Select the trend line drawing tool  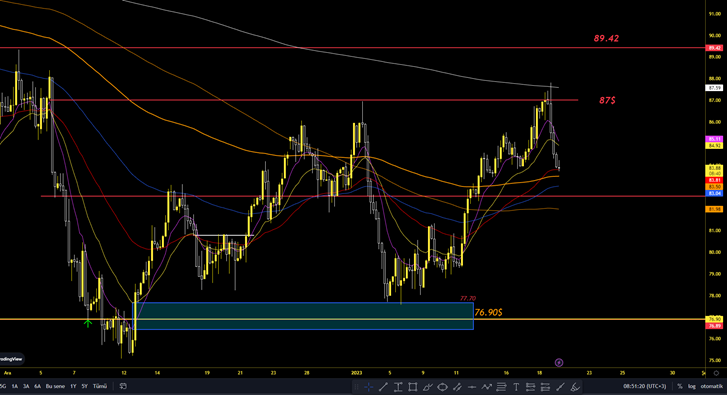[x=383, y=387]
